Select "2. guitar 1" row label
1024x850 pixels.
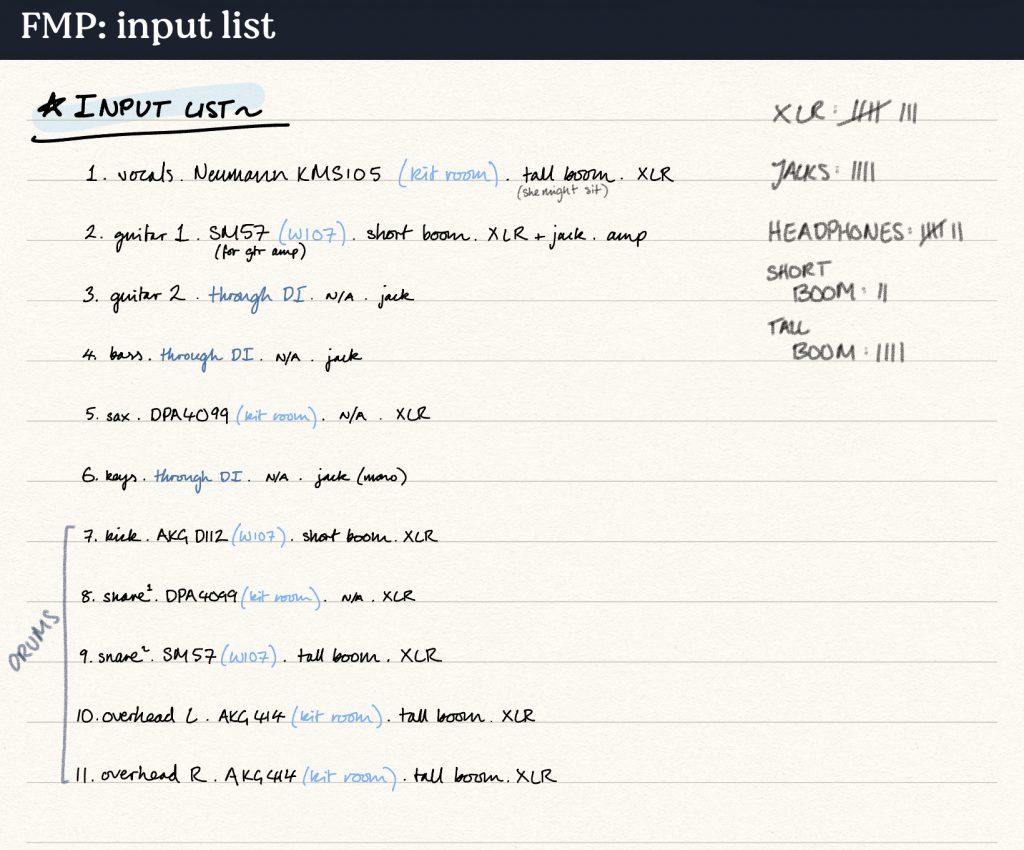coord(136,235)
